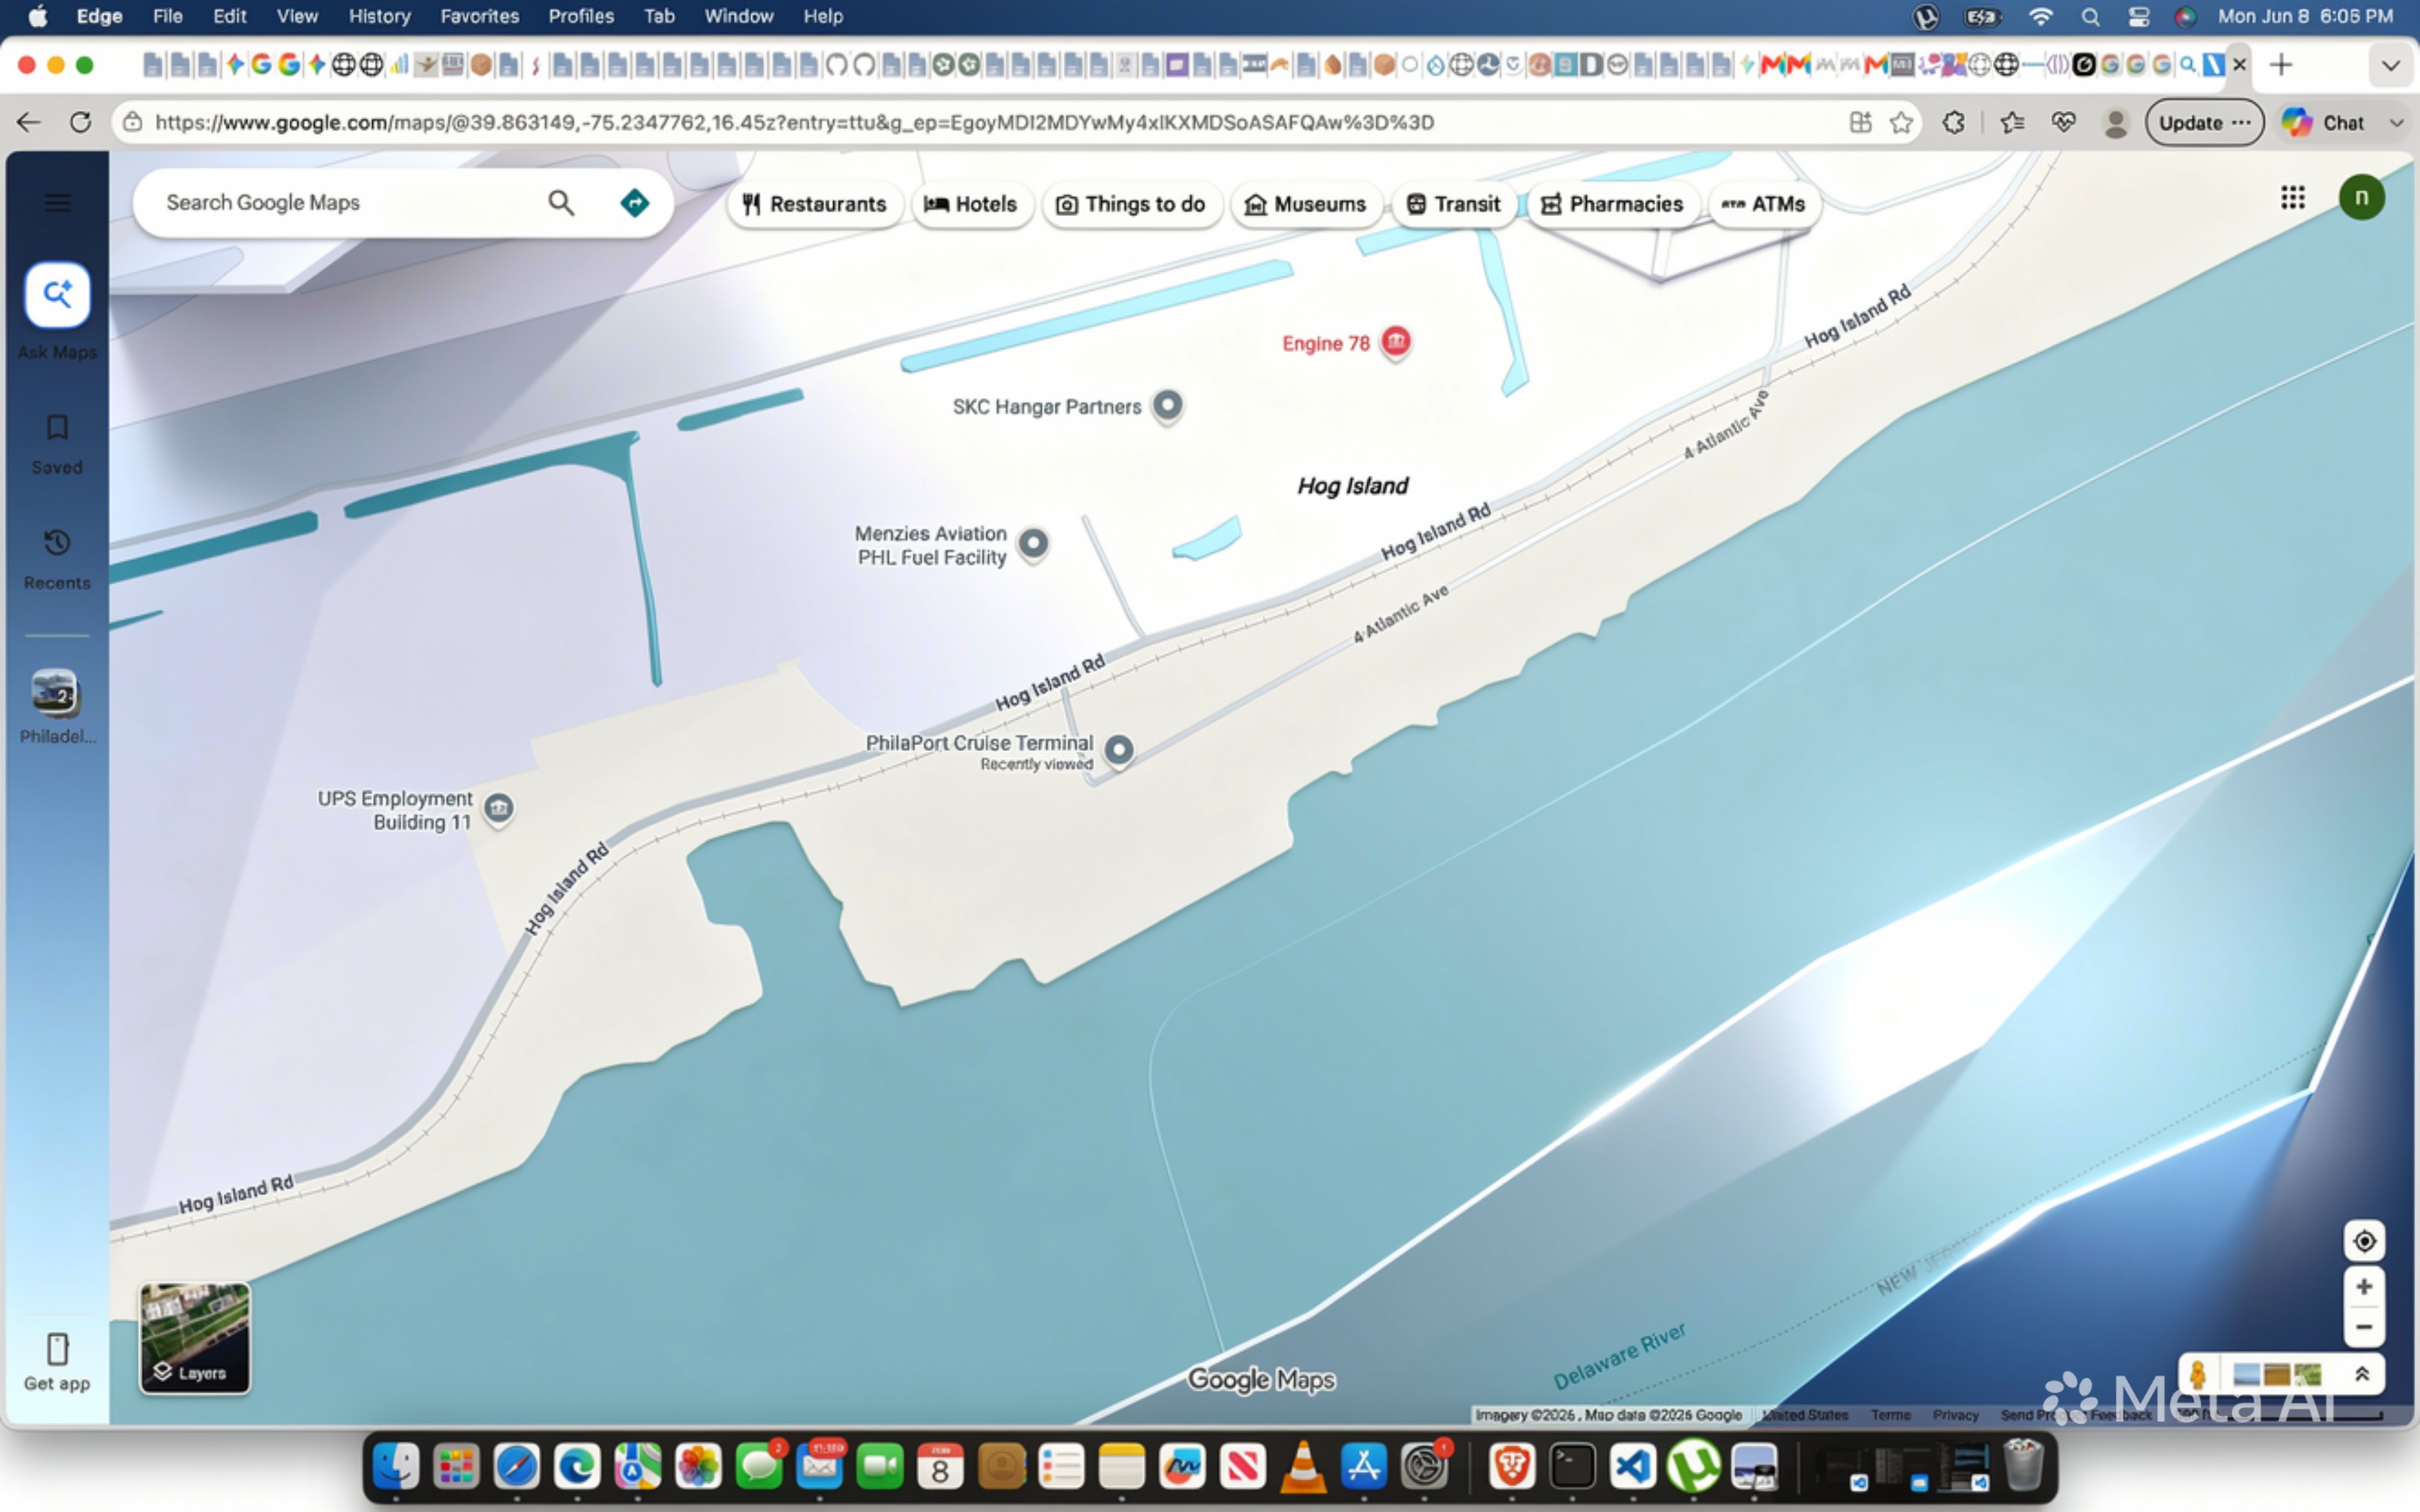The height and width of the screenshot is (1512, 2420).
Task: Reload the Google Maps page
Action: [80, 122]
